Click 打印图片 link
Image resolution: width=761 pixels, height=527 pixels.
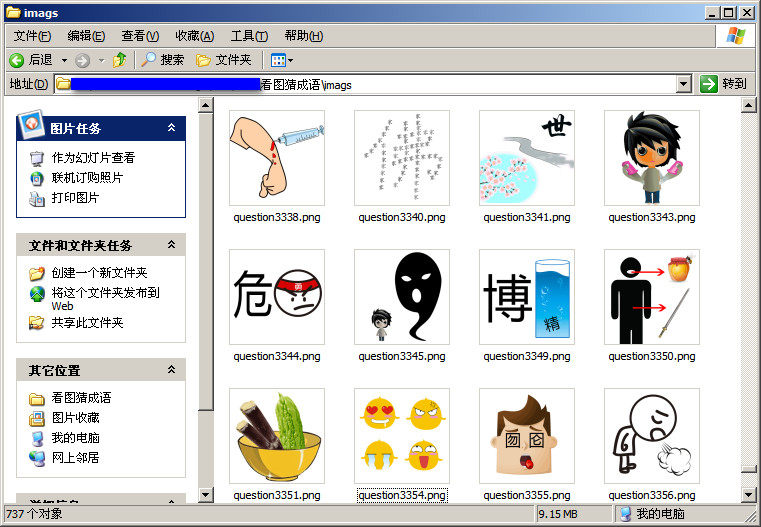click(x=75, y=198)
